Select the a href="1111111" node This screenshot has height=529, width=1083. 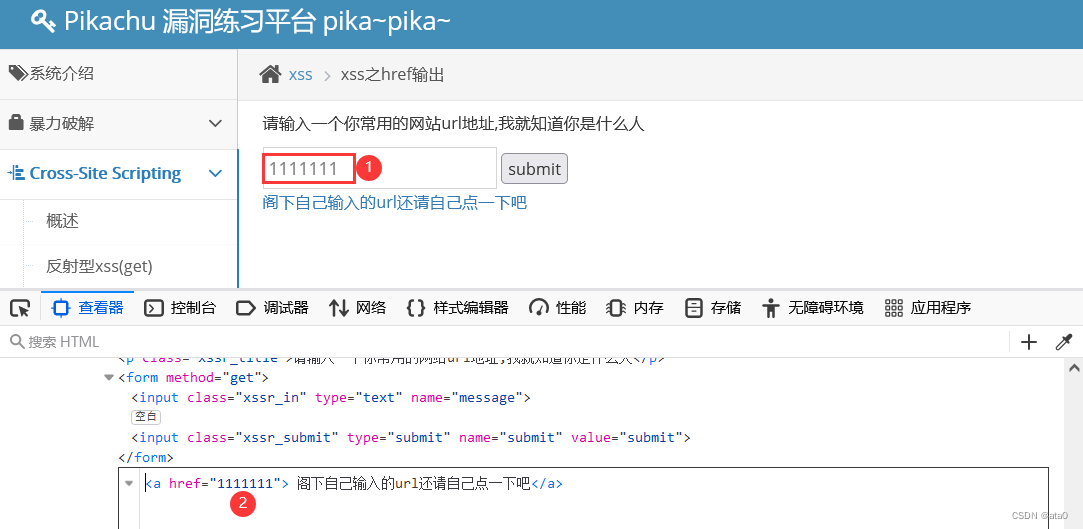click(354, 484)
